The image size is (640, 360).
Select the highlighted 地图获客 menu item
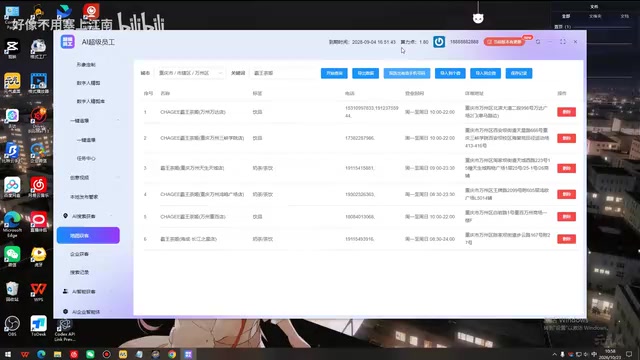(88, 236)
